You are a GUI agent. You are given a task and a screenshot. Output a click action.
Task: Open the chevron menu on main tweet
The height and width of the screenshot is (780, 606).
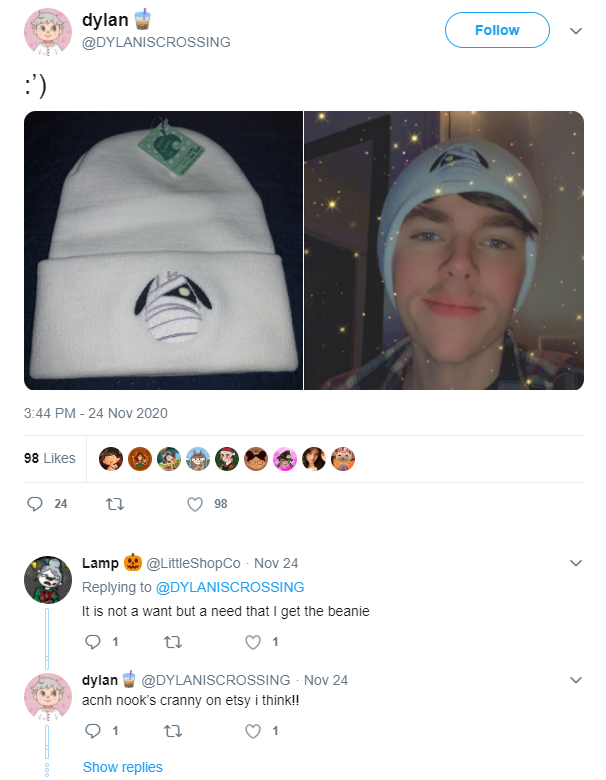point(576,31)
